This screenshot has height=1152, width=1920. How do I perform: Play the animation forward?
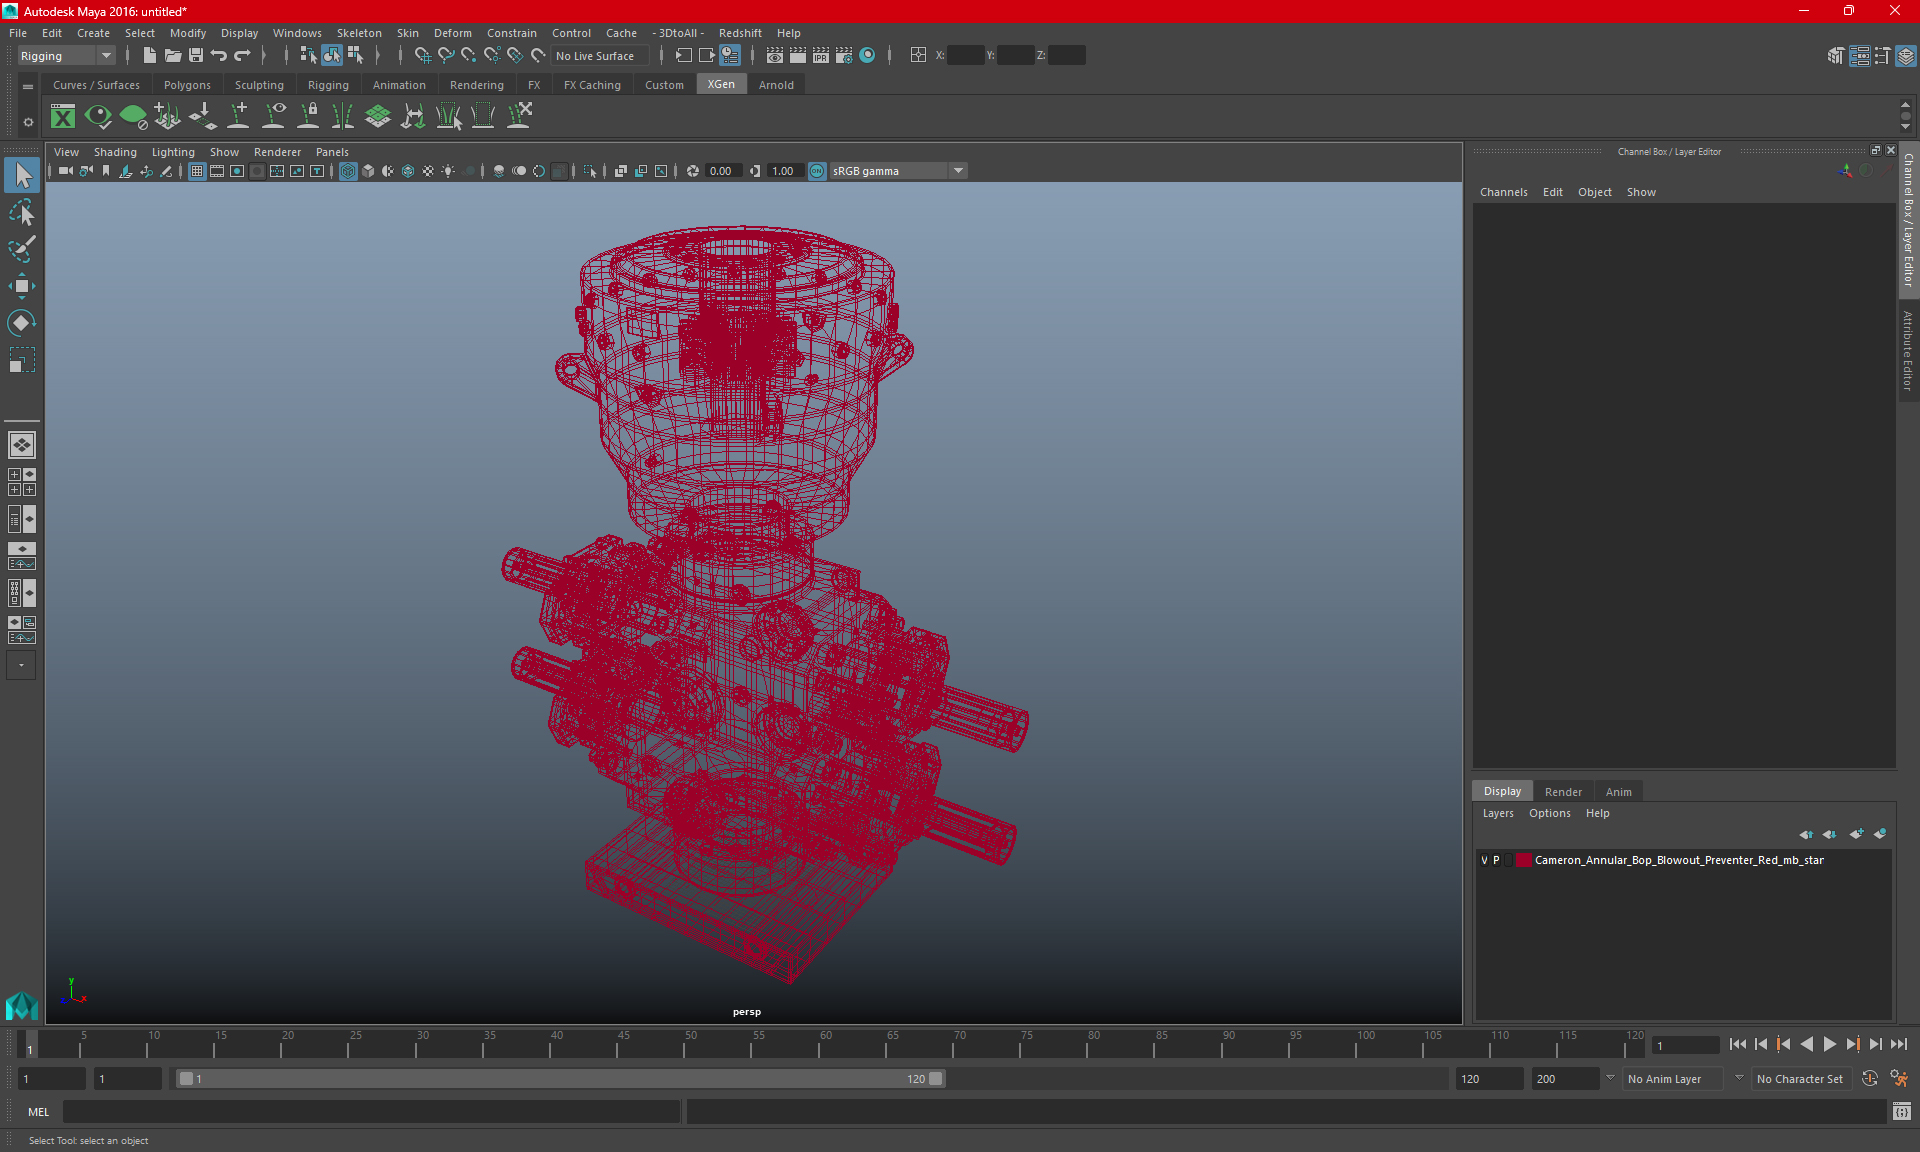point(1829,1044)
